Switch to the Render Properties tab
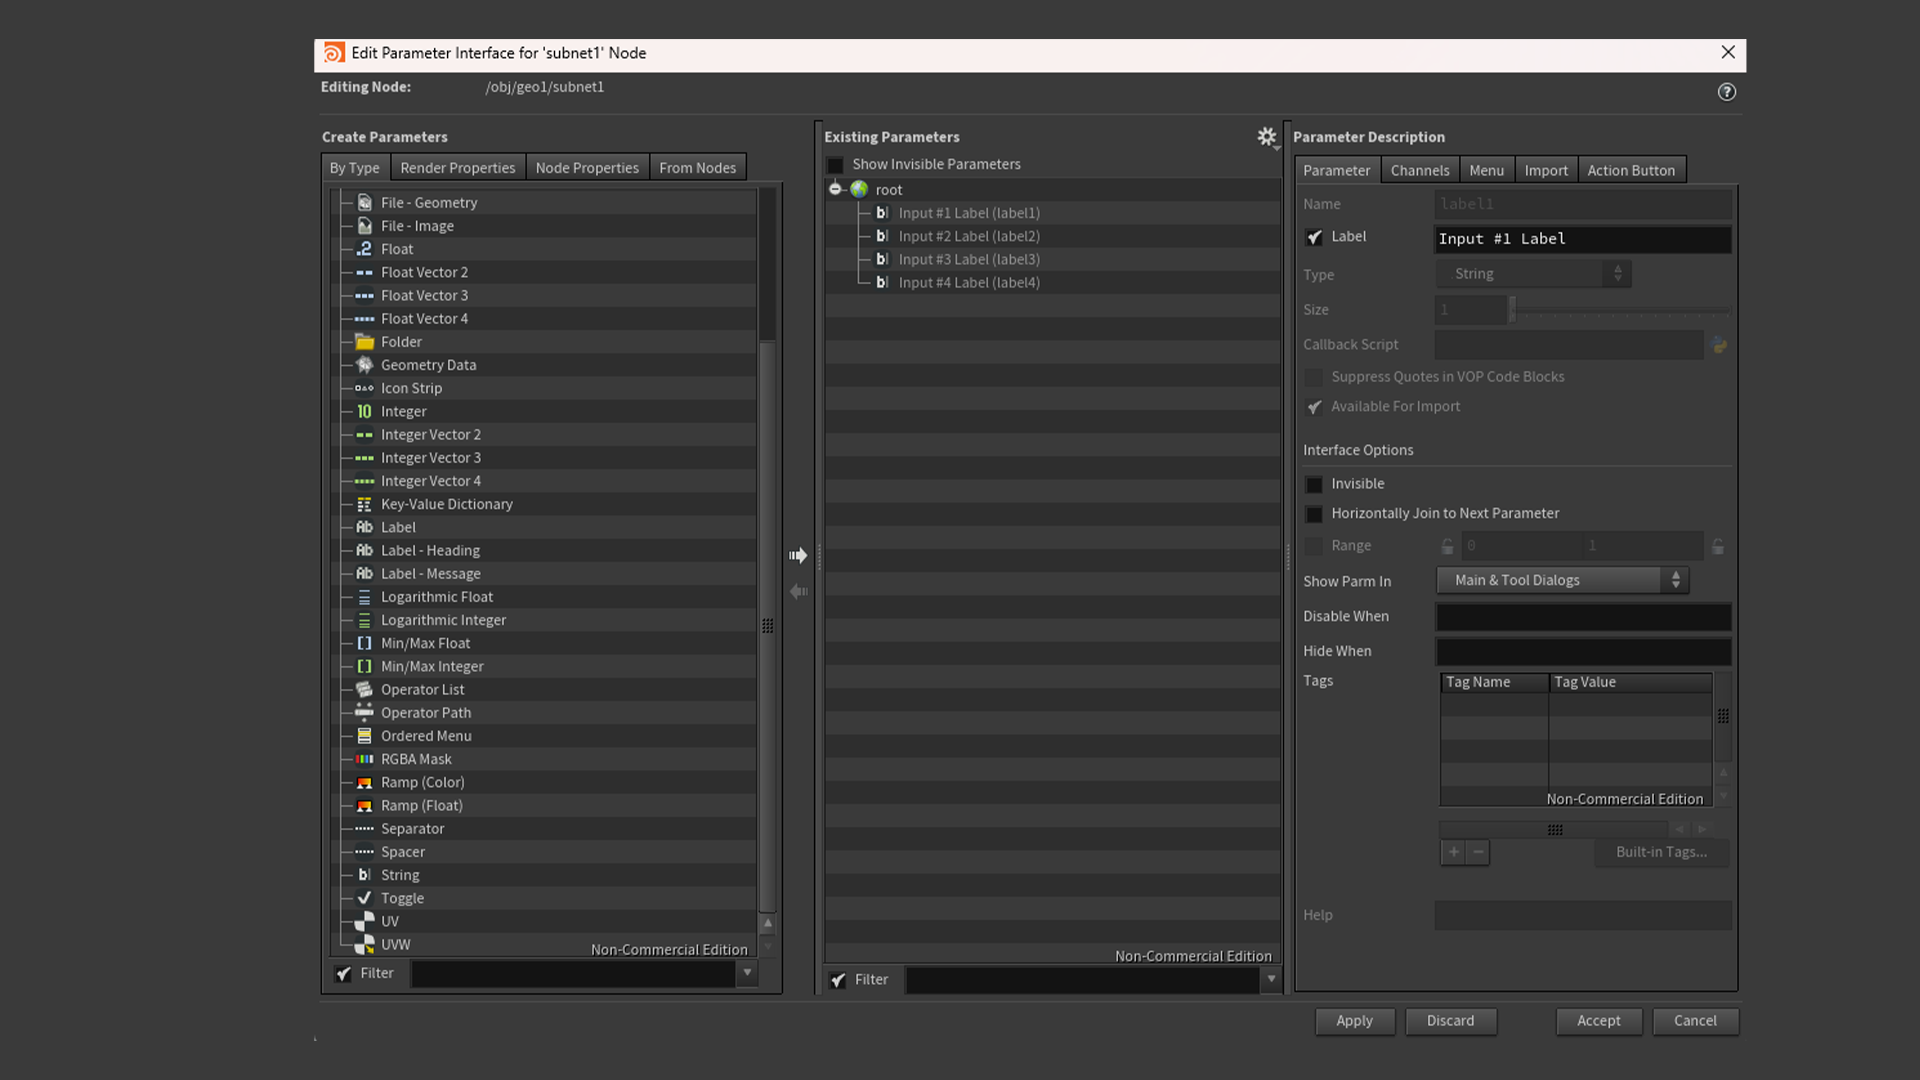The width and height of the screenshot is (1920, 1080). (x=457, y=168)
